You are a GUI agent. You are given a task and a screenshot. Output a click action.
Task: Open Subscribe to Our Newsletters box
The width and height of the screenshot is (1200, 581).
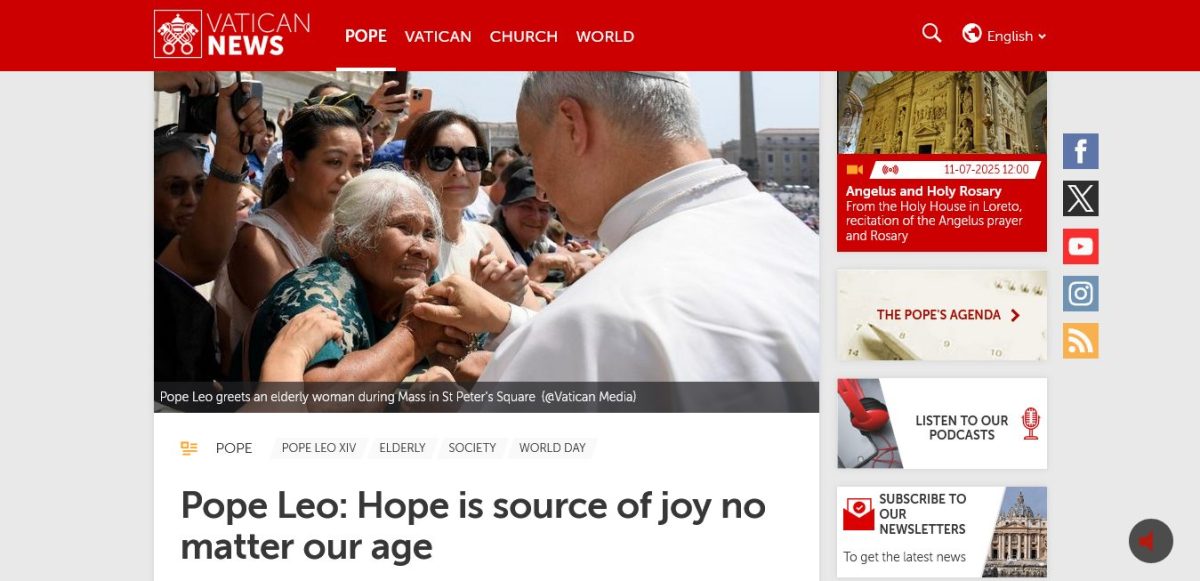click(x=941, y=532)
